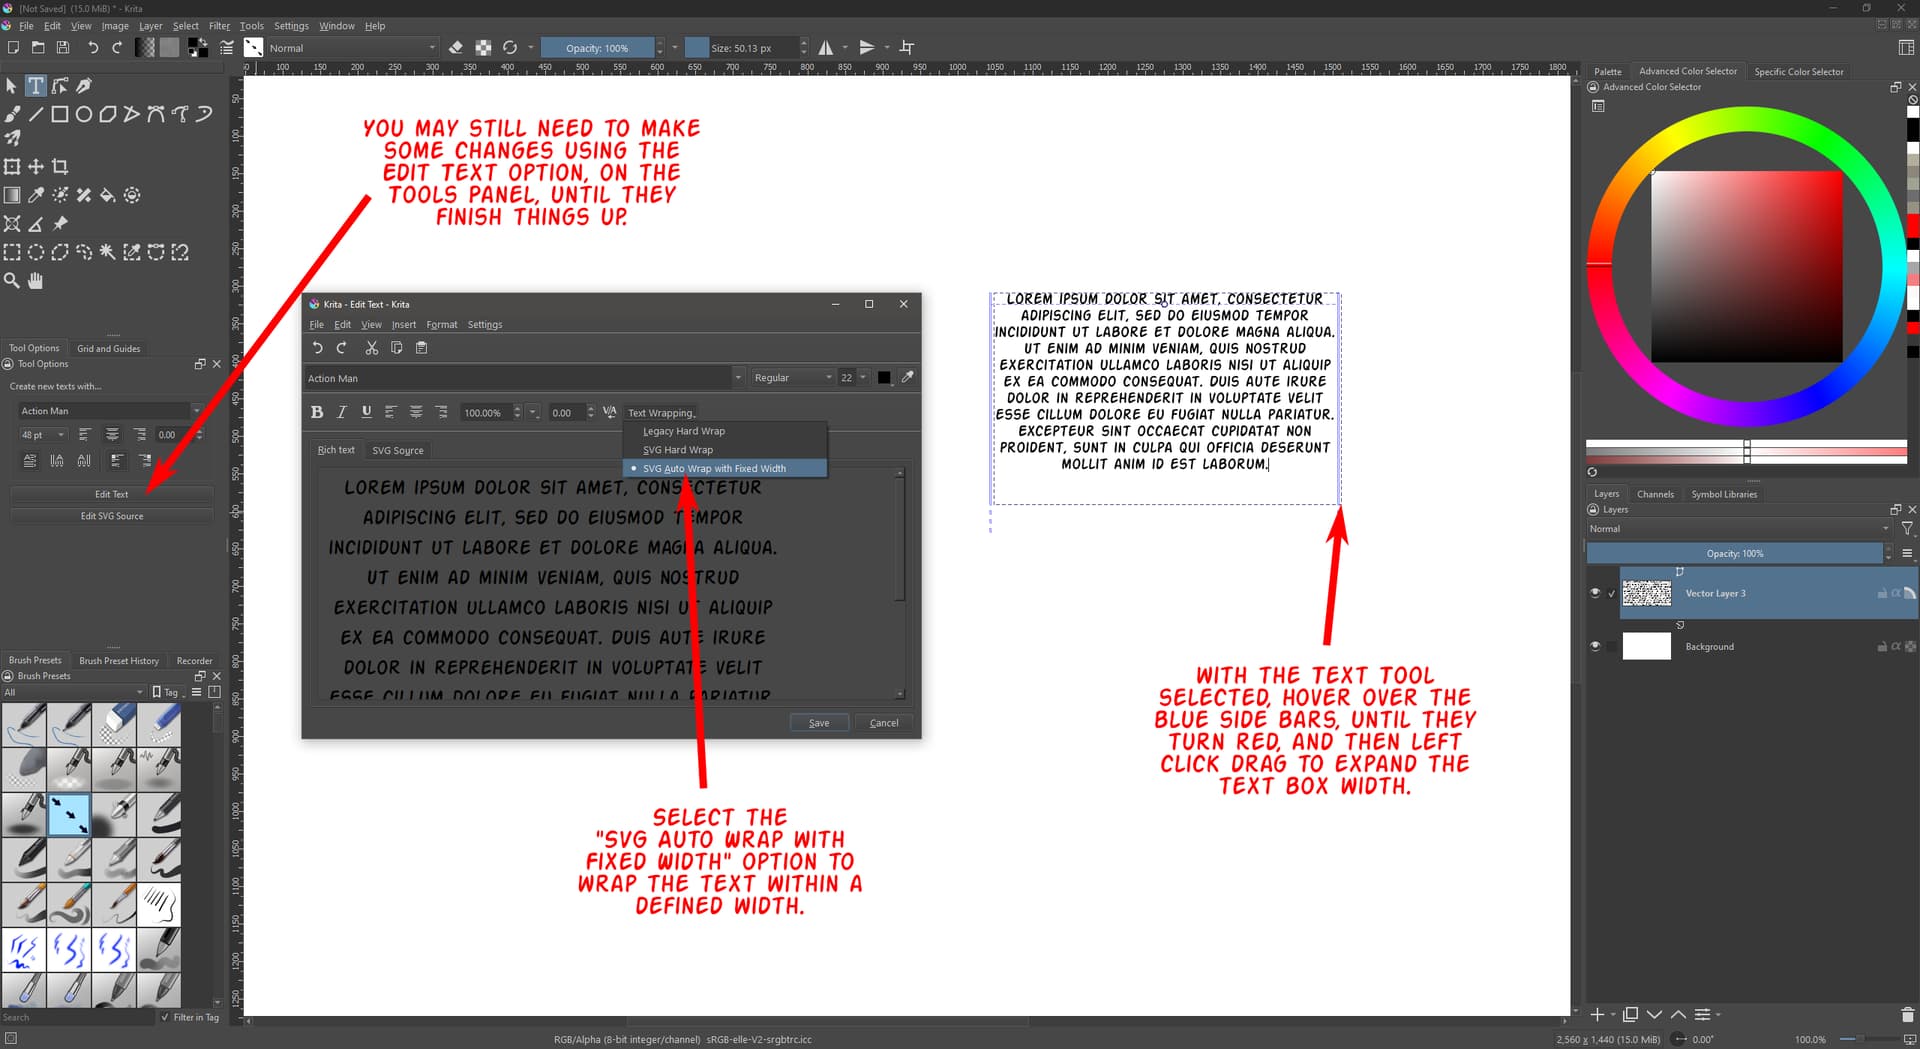Delete the layer with trash icon
1920x1049 pixels.
tap(1907, 1014)
